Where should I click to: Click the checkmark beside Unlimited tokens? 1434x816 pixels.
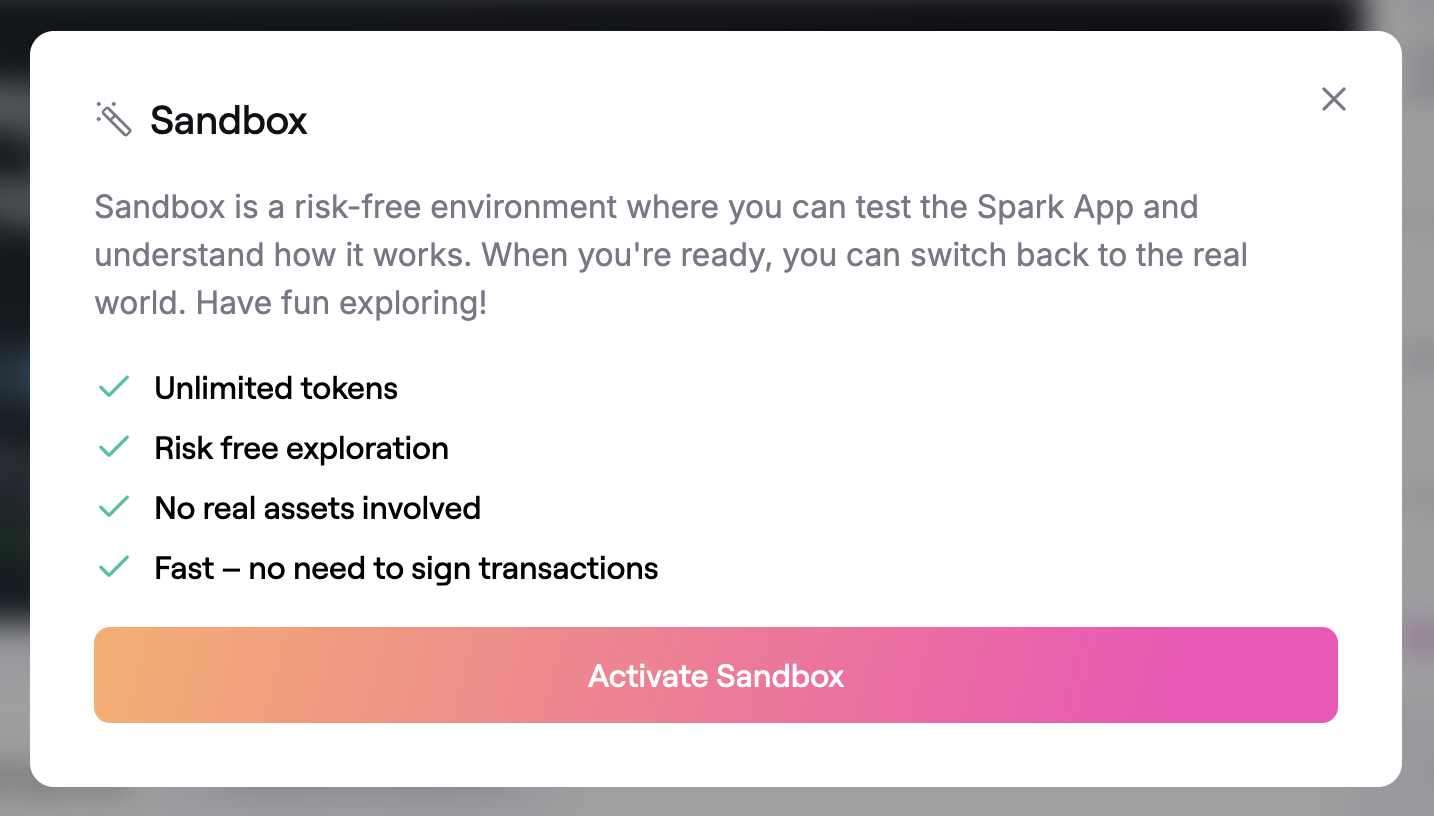[114, 388]
